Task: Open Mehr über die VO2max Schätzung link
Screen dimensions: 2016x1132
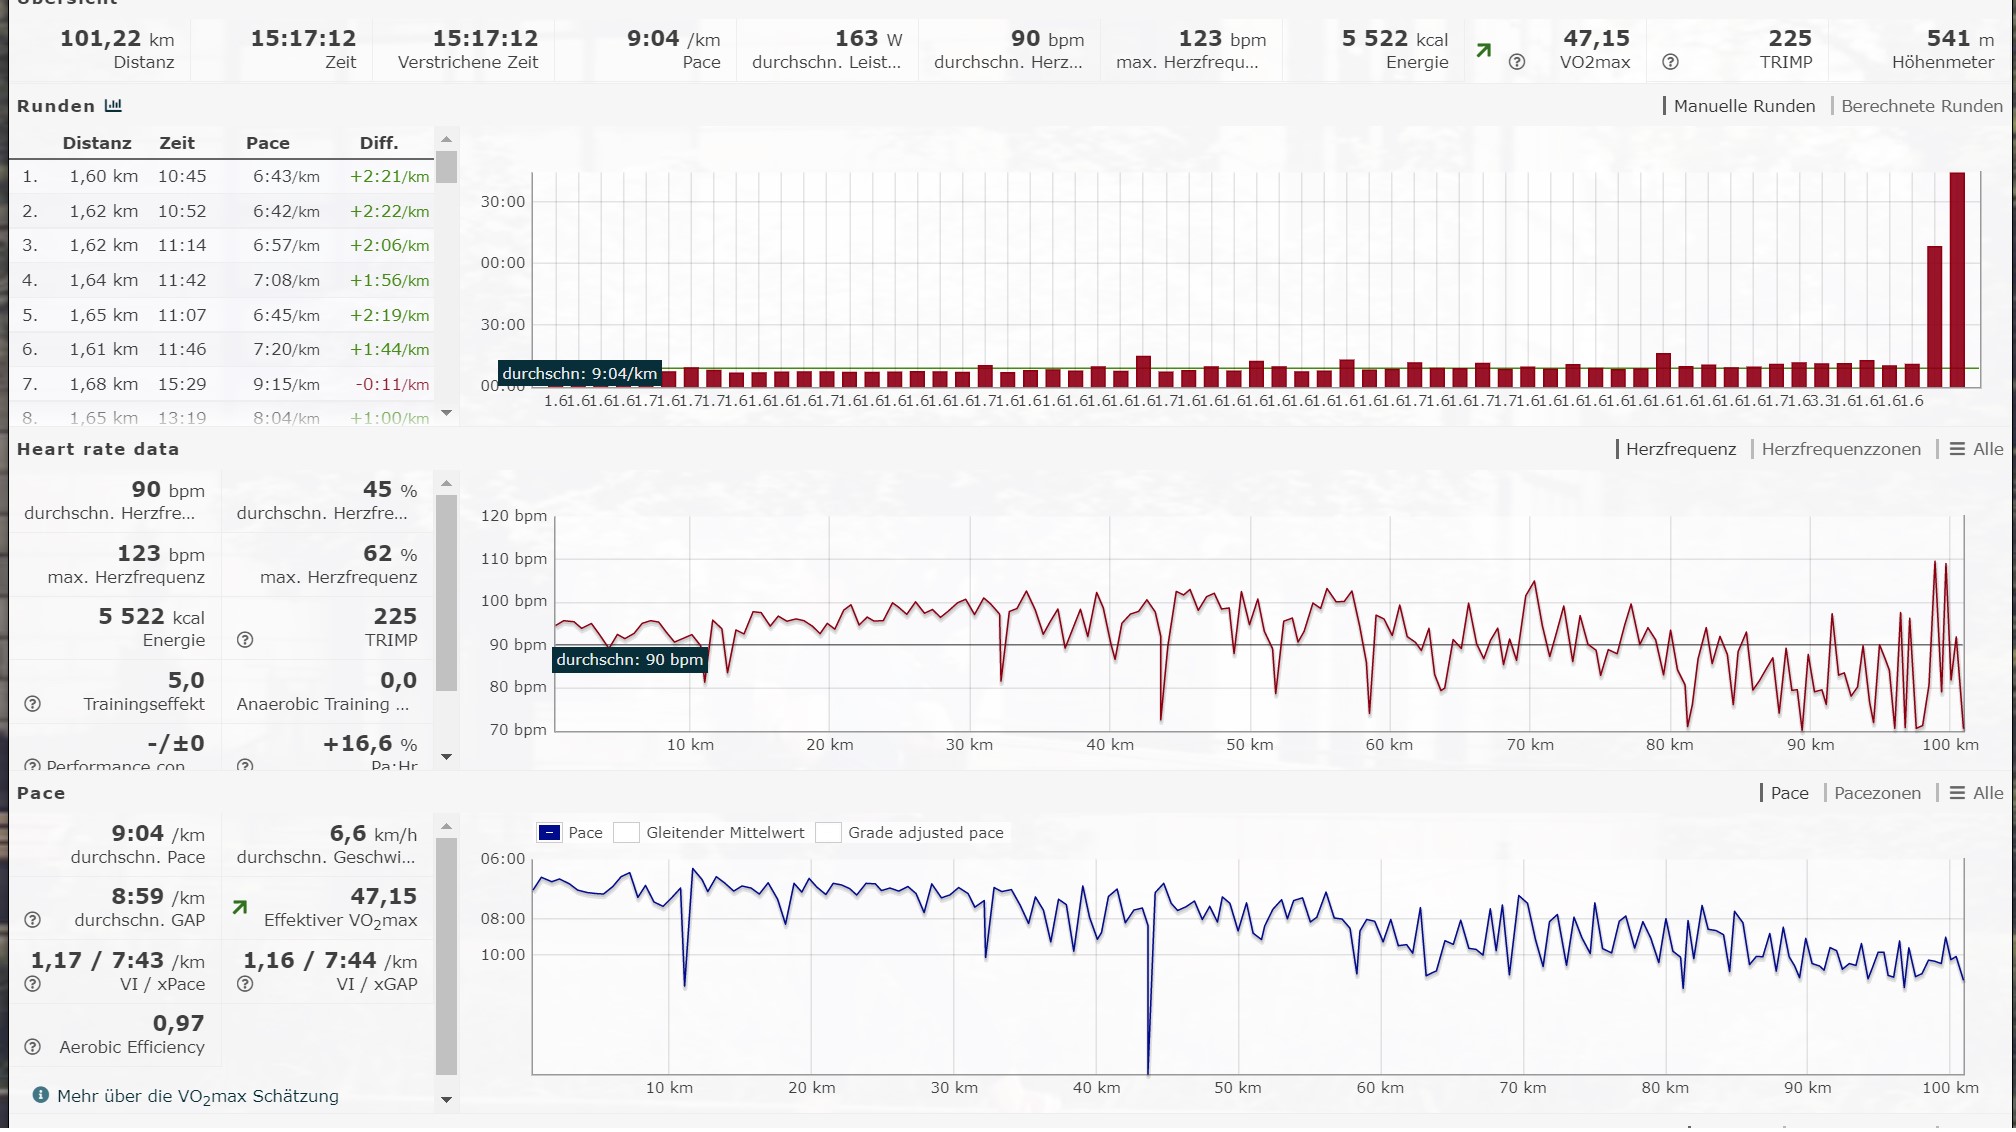Action: (x=197, y=1096)
